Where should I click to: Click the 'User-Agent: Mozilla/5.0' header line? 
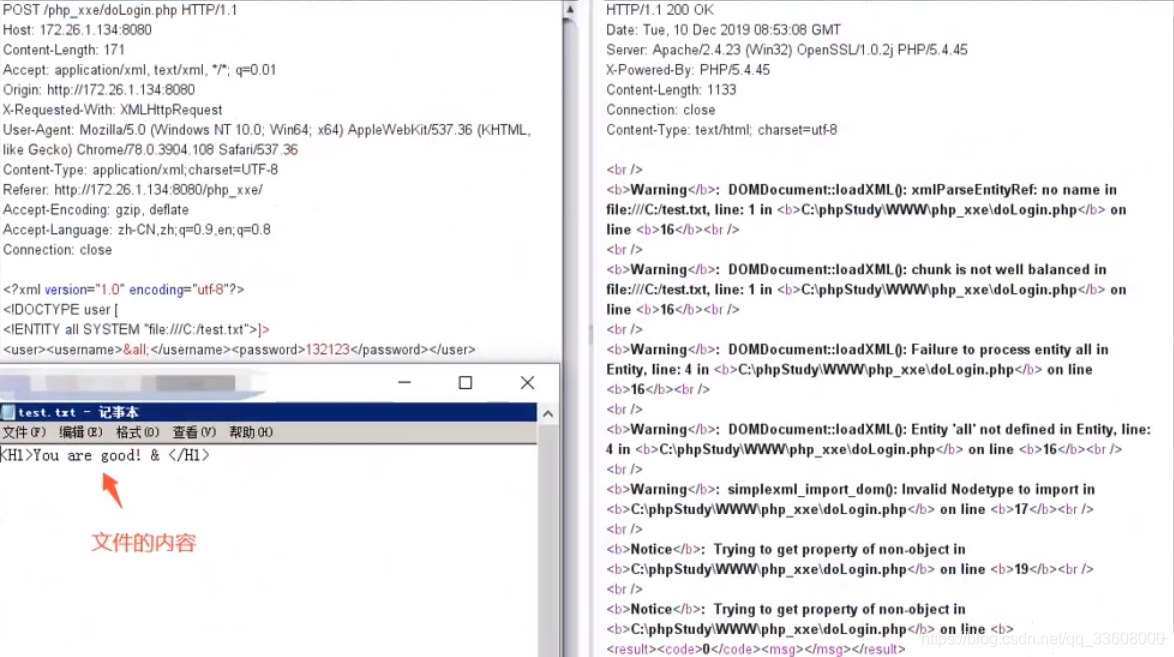tap(267, 130)
